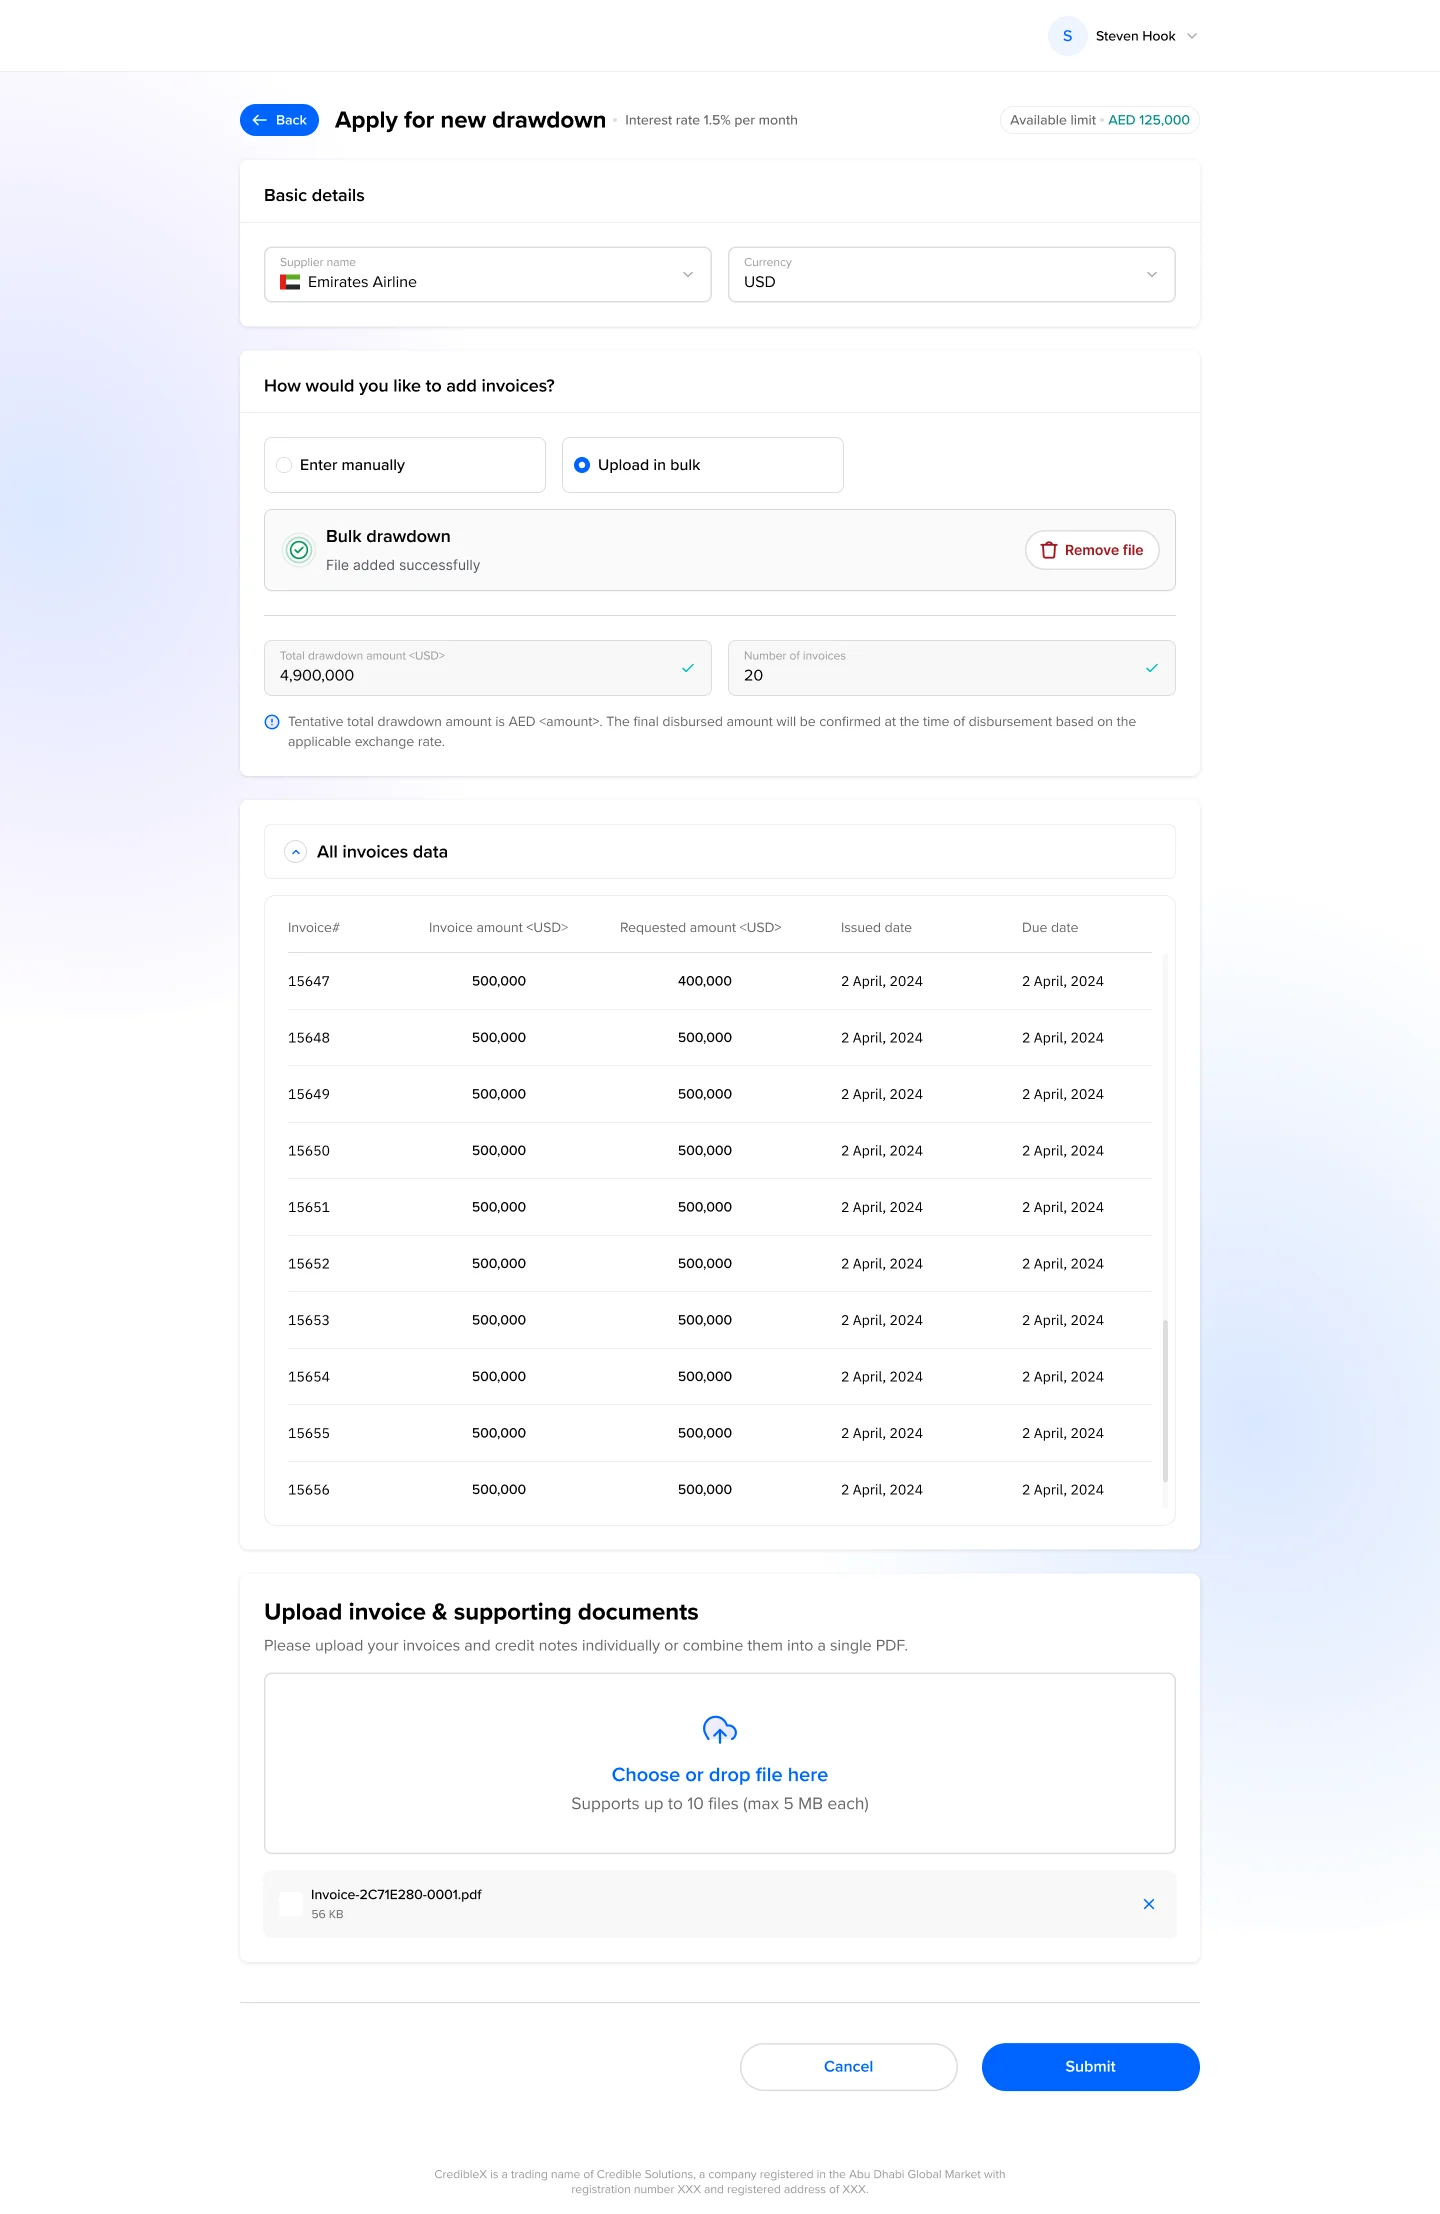
Task: Click invoice number 15651
Action: [309, 1207]
